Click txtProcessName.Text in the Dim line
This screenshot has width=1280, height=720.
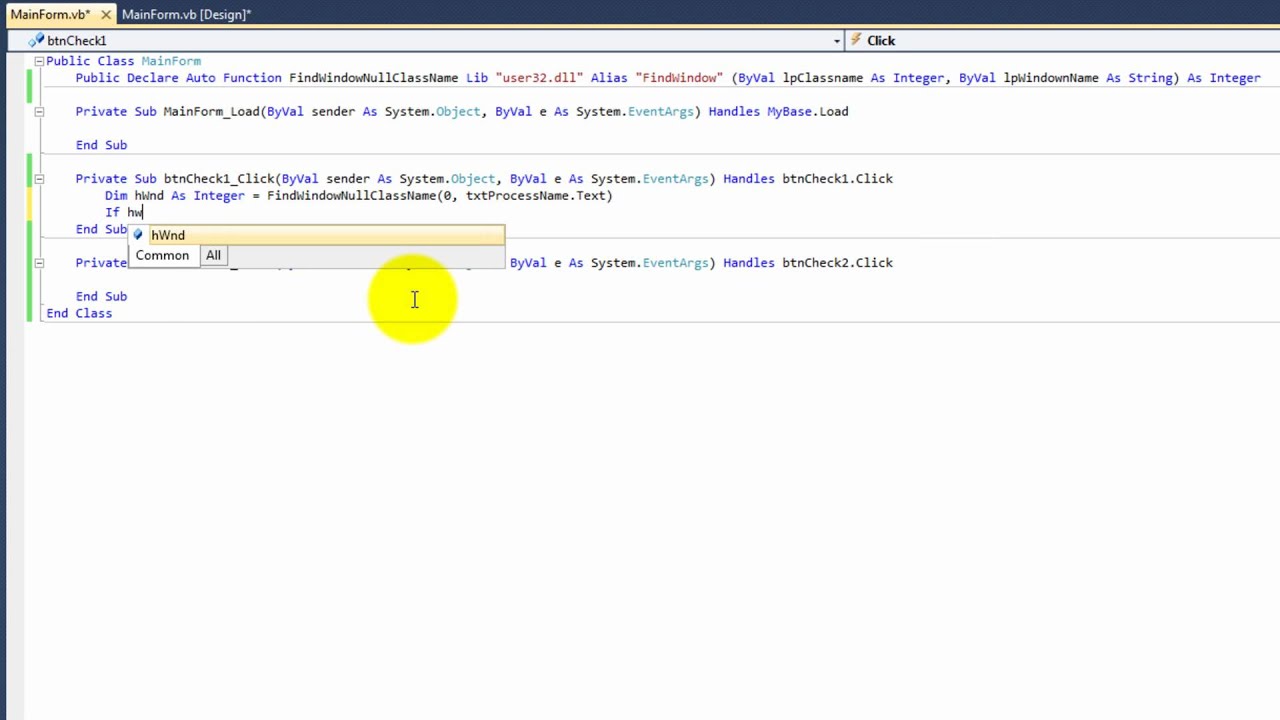(x=535, y=196)
